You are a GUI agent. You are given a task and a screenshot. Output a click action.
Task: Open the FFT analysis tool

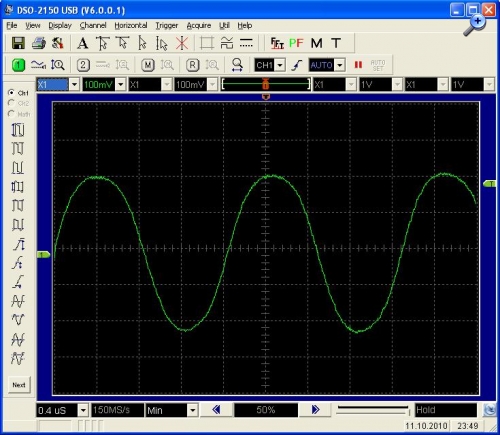click(x=277, y=43)
